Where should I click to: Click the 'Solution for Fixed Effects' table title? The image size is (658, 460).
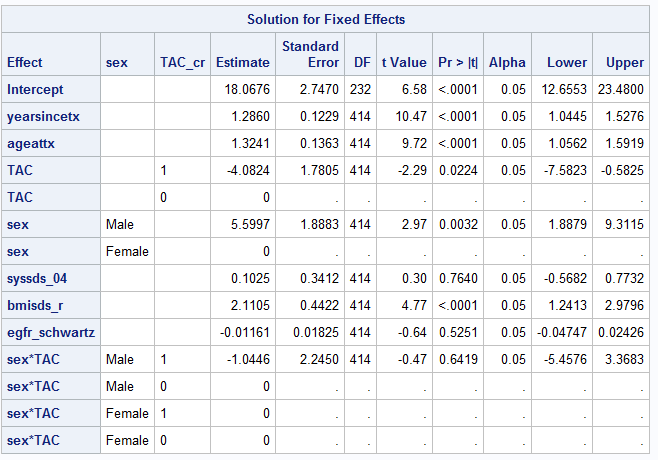tap(326, 19)
